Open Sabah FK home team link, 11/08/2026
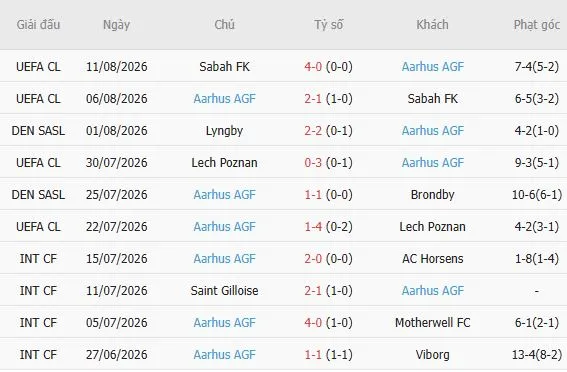The image size is (567, 372). pos(224,67)
